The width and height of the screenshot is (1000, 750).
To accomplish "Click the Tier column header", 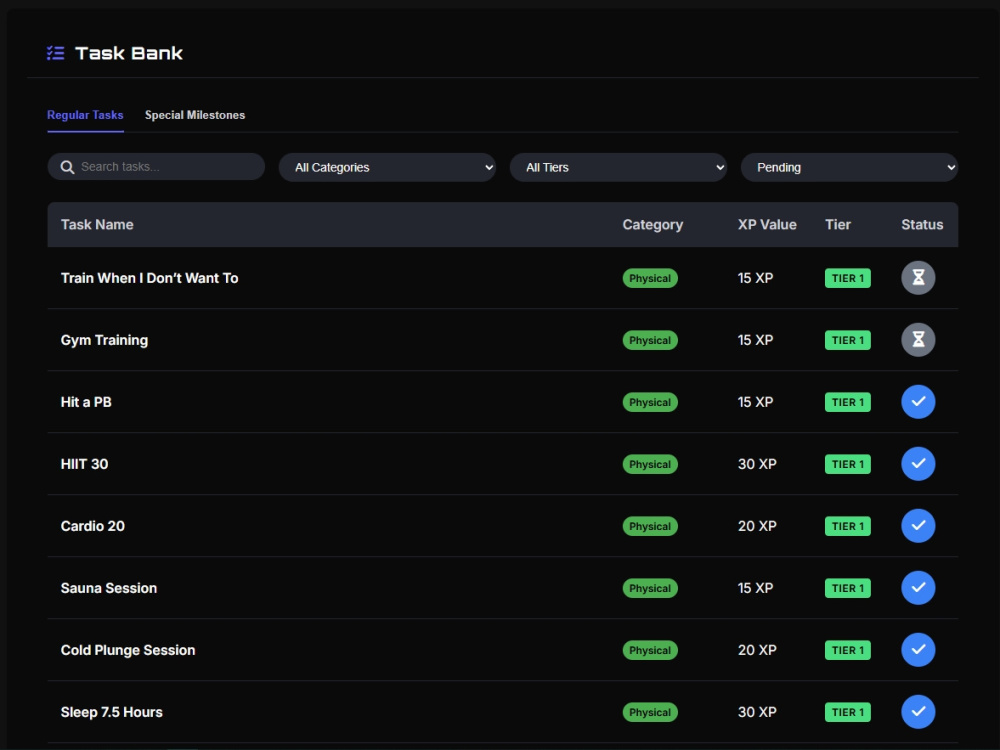I will (x=837, y=224).
